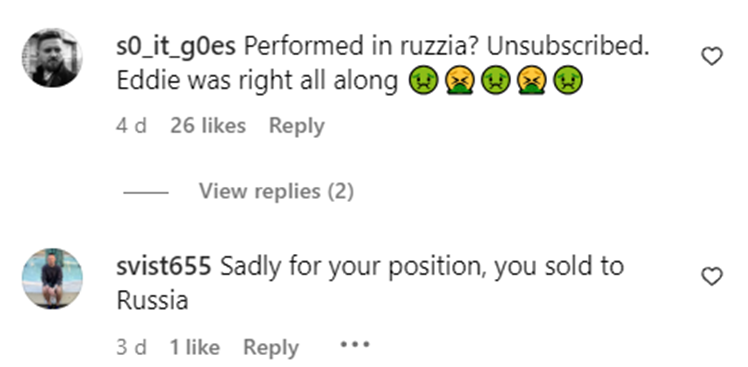
Task: Show who gave the 1 like
Action: 195,347
